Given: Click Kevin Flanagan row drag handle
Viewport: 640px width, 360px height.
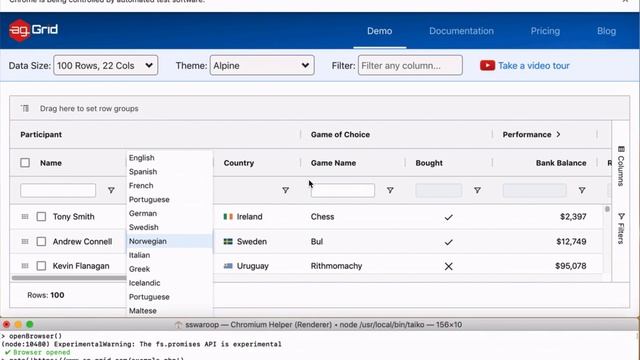Looking at the screenshot, I should (x=25, y=266).
